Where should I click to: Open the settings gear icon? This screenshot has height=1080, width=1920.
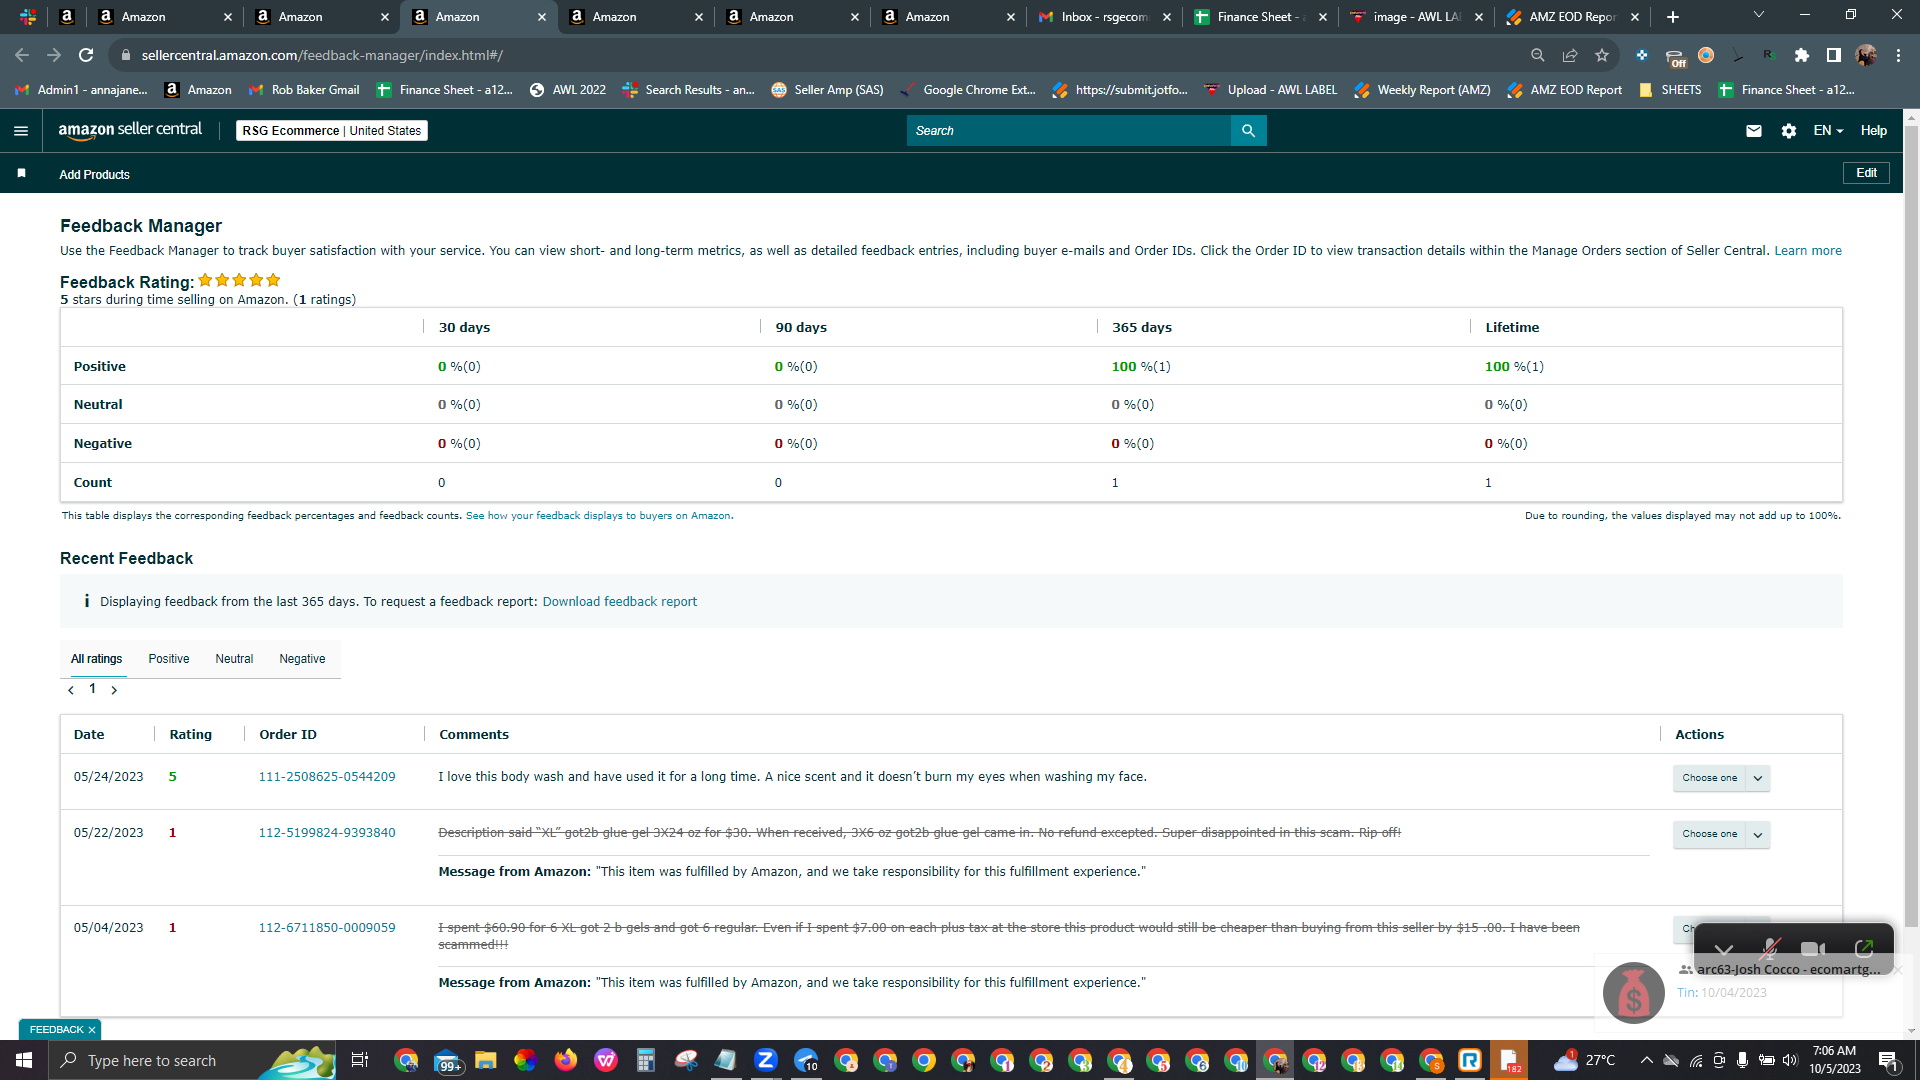[x=1789, y=131]
